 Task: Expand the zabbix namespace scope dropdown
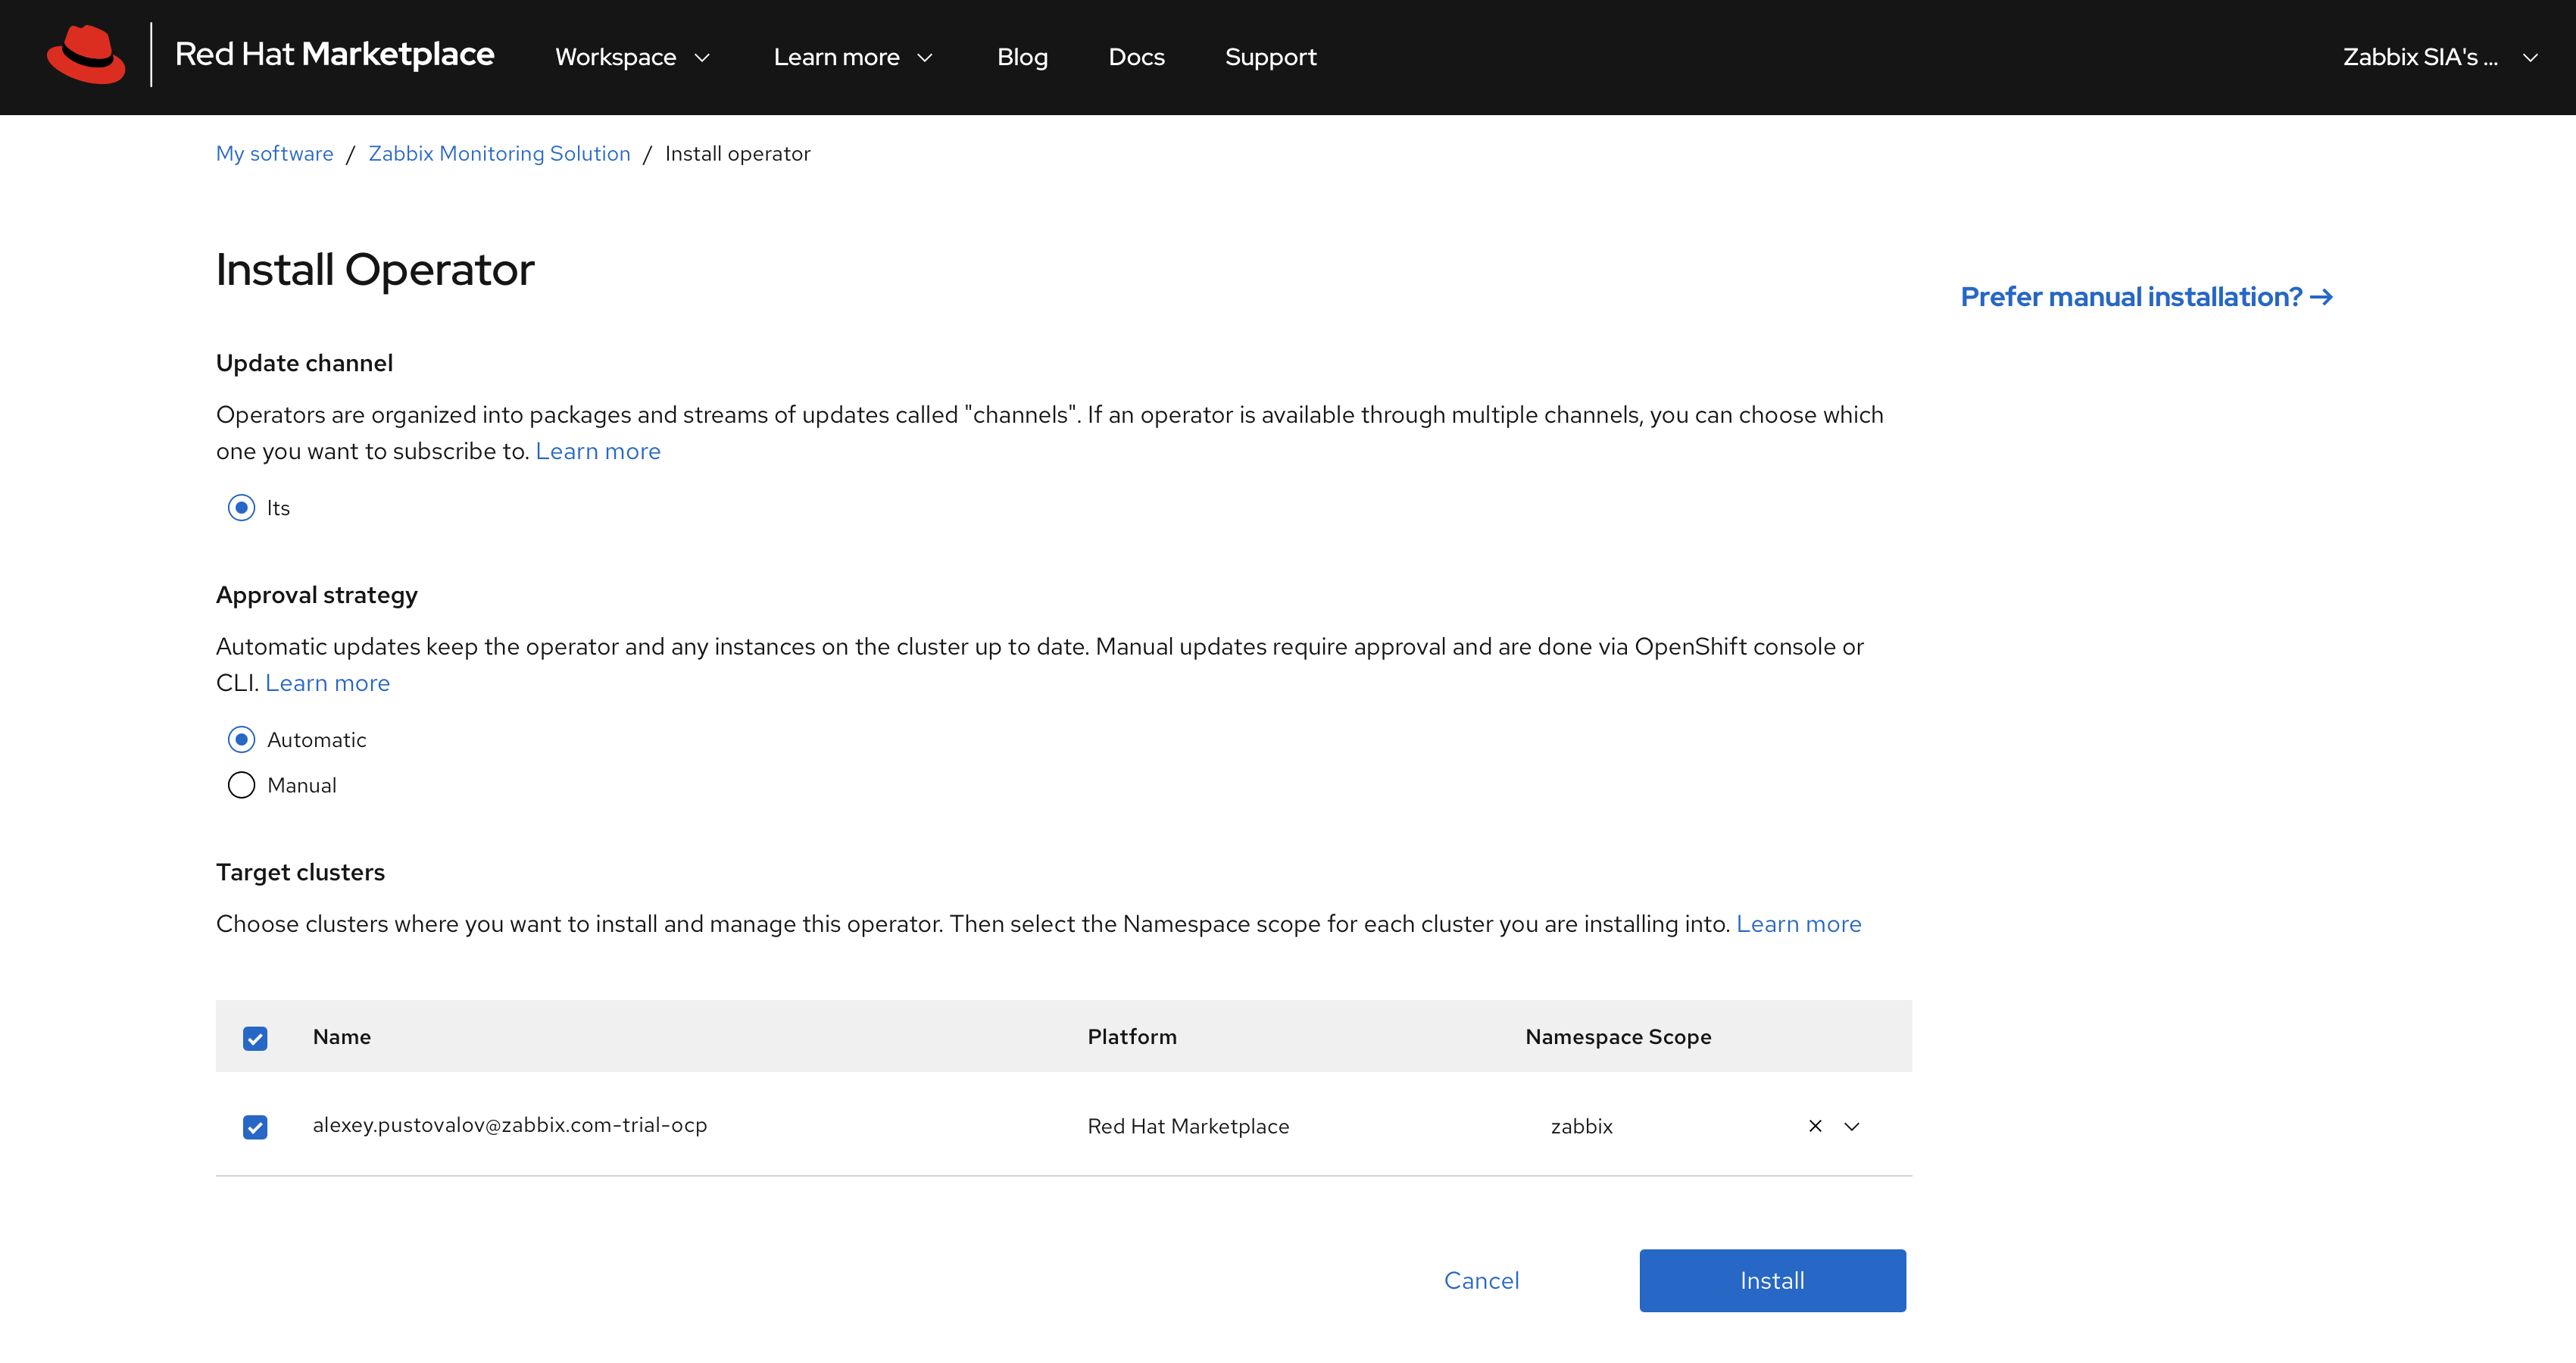click(x=1852, y=1126)
